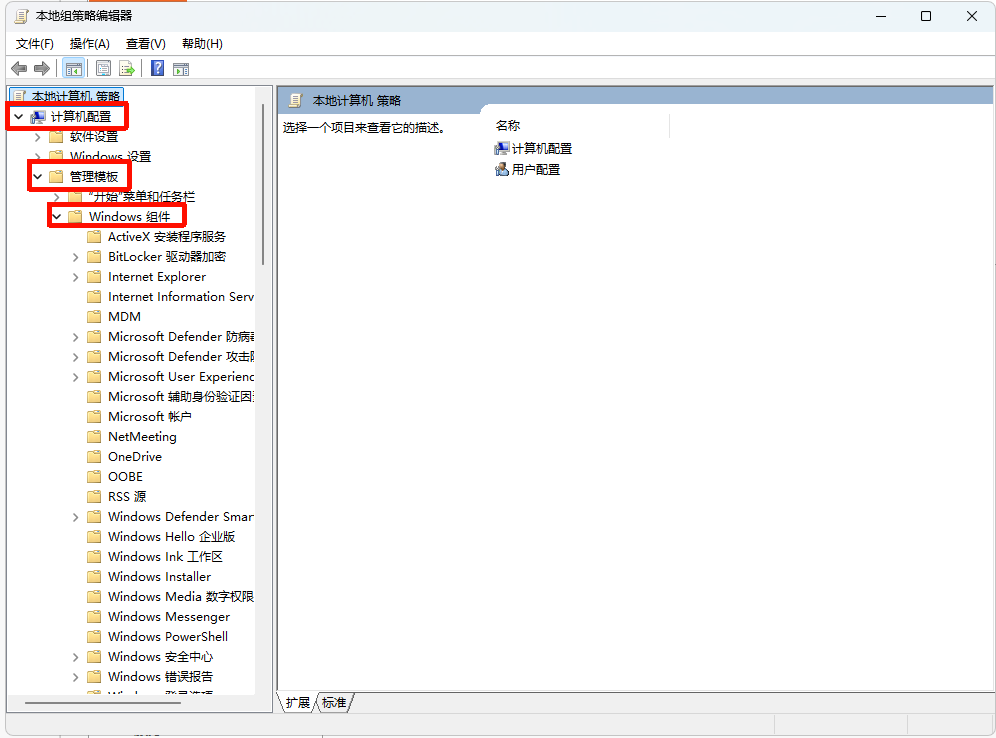Click the Back arrow in the toolbar
996x738 pixels.
click(x=18, y=68)
